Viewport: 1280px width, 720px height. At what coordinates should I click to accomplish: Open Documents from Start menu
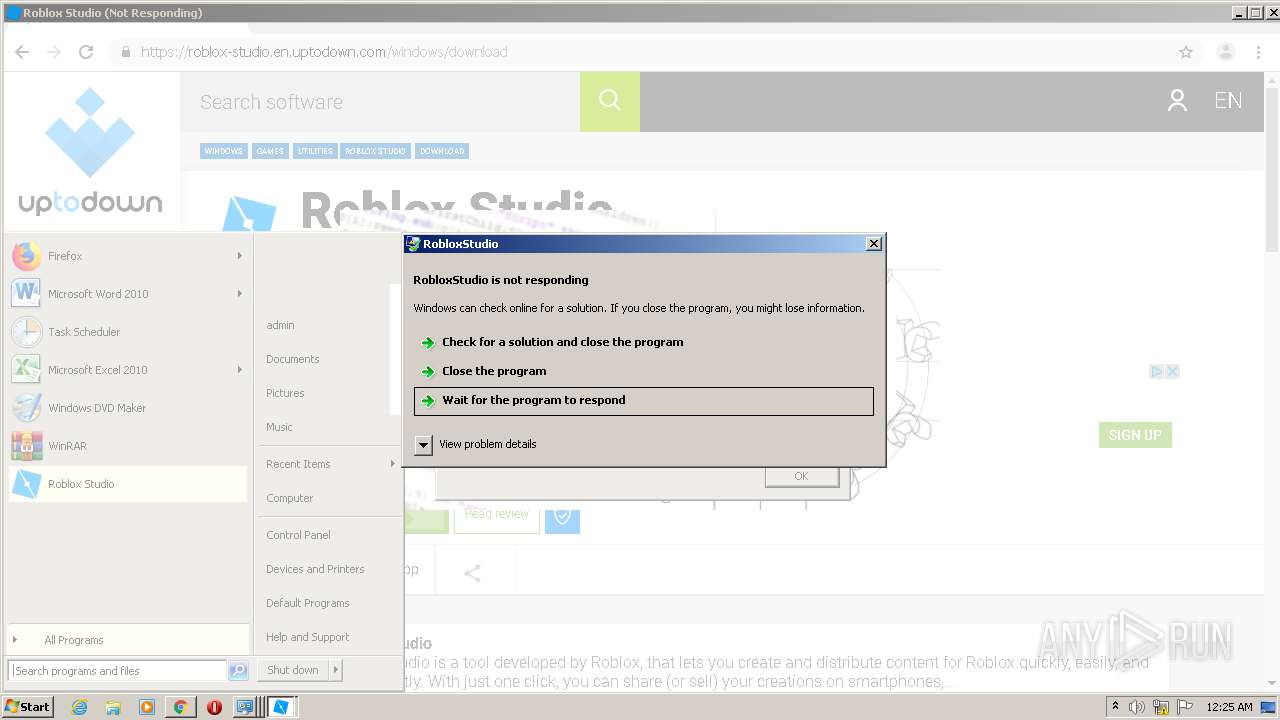point(293,359)
